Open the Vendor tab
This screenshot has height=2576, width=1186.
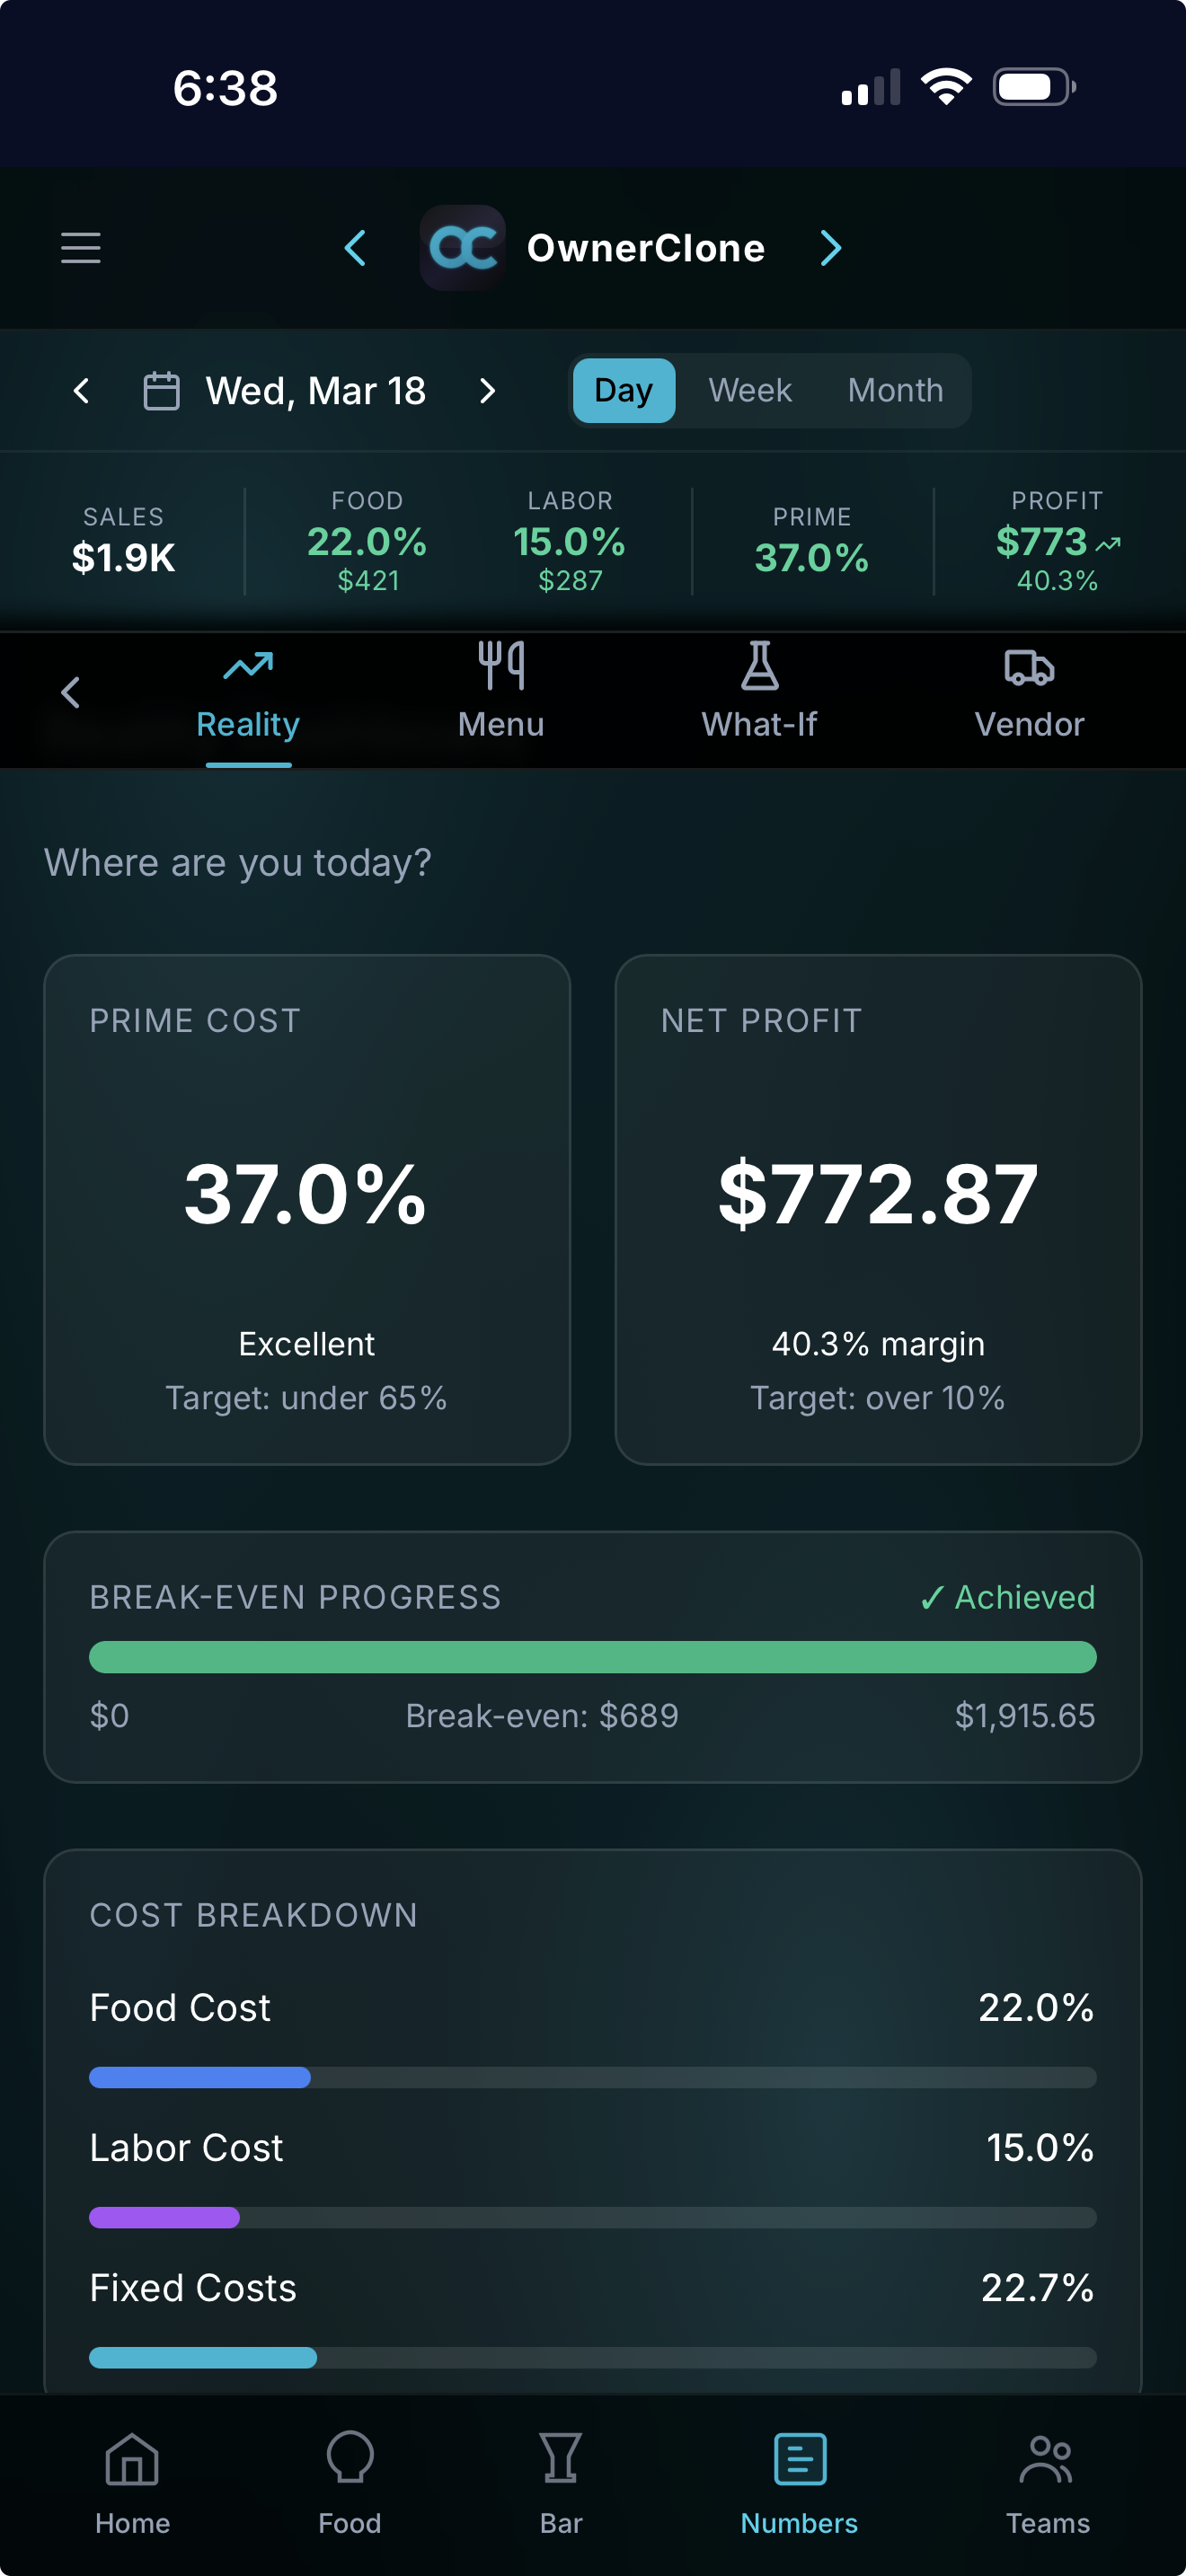[1029, 692]
